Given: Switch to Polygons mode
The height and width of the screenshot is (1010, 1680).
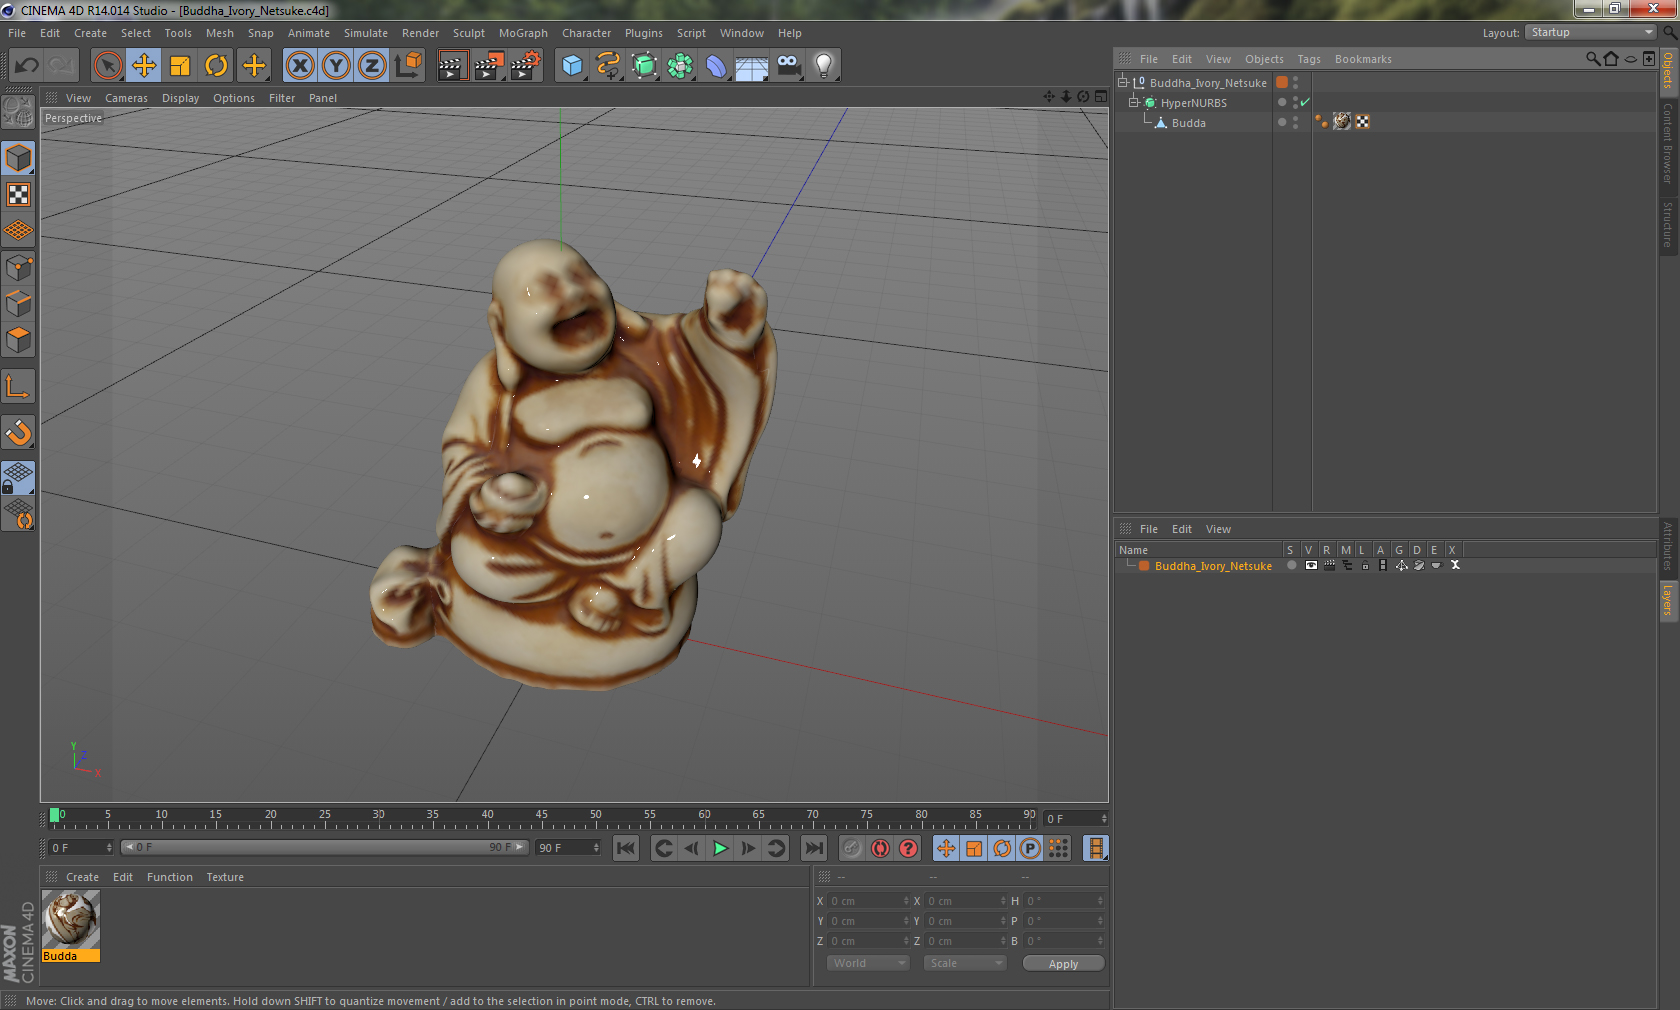Looking at the screenshot, I should [x=19, y=340].
